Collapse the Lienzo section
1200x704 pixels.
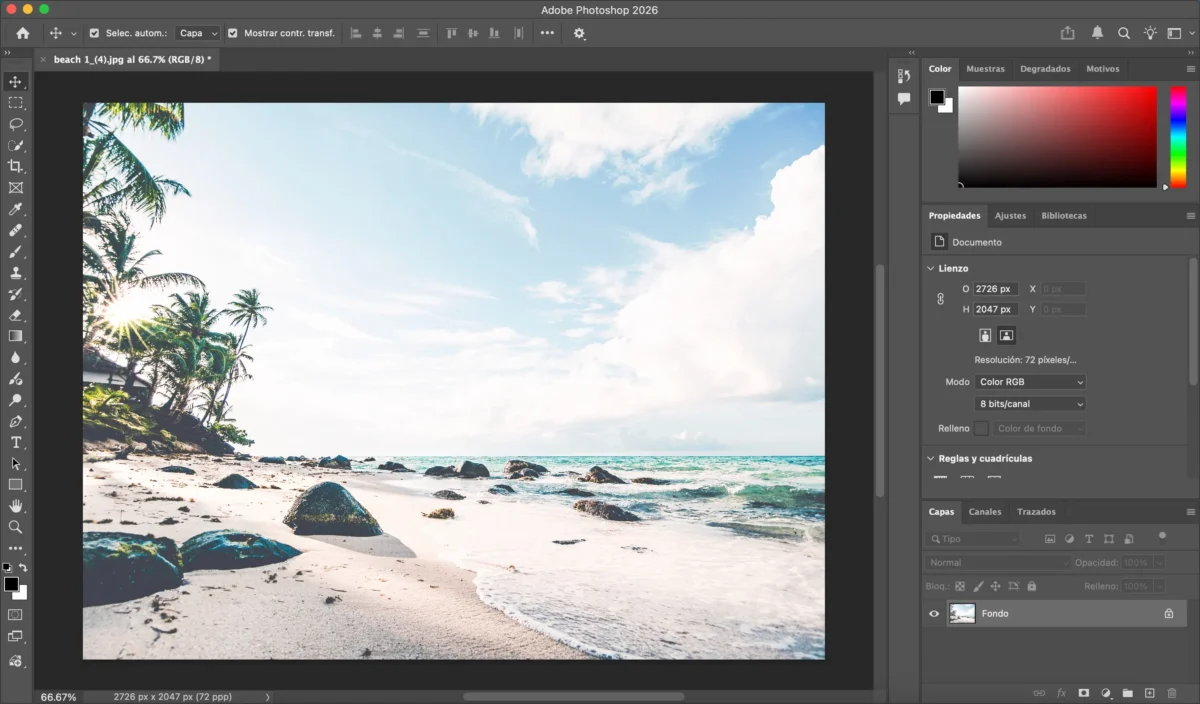[x=931, y=268]
